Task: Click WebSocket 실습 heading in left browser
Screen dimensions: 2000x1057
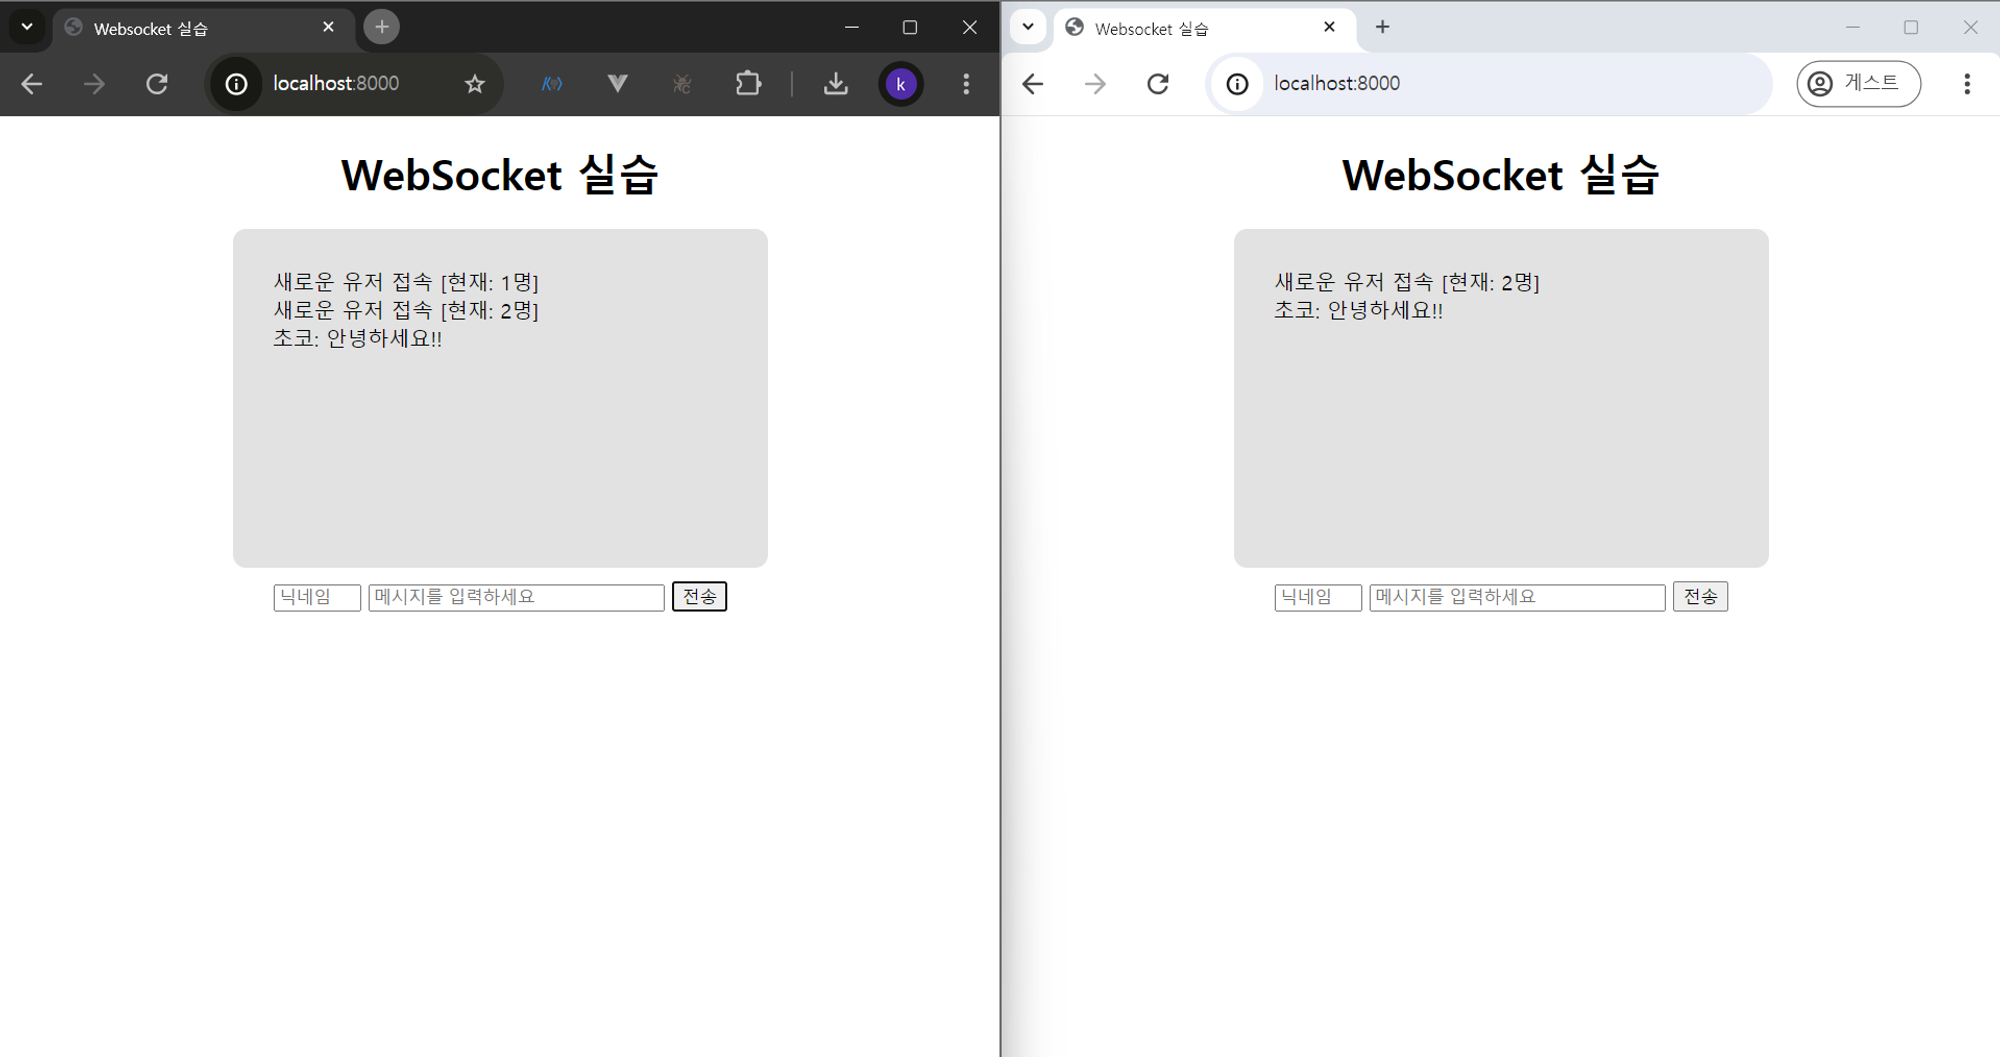Action: [x=499, y=175]
